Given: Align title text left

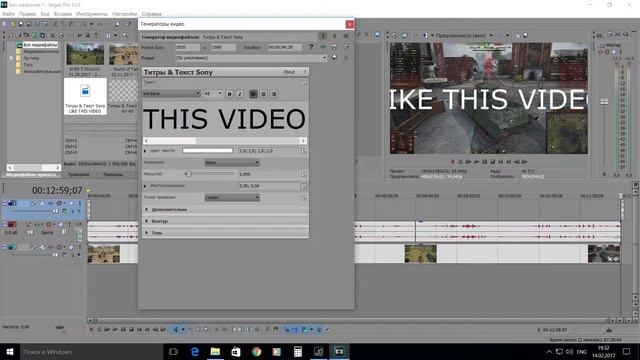Looking at the screenshot, I should 253,94.
